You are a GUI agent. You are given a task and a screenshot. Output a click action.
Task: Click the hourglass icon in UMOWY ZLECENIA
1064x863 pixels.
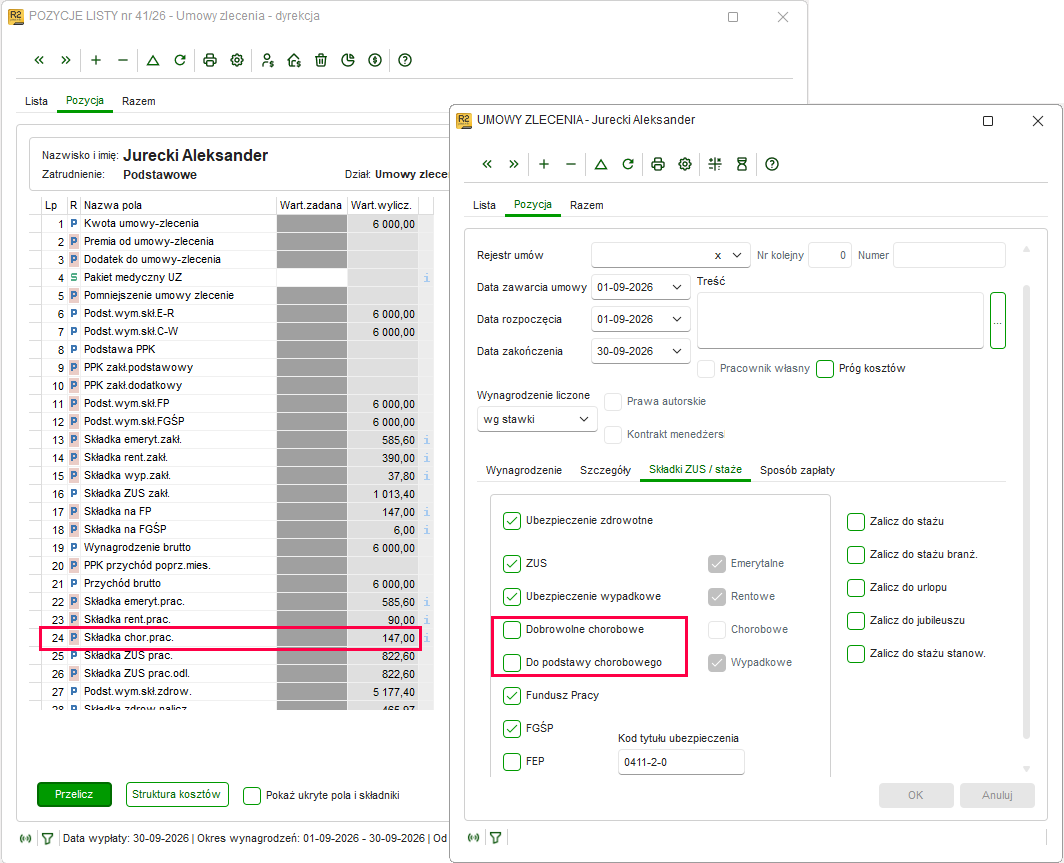point(742,164)
